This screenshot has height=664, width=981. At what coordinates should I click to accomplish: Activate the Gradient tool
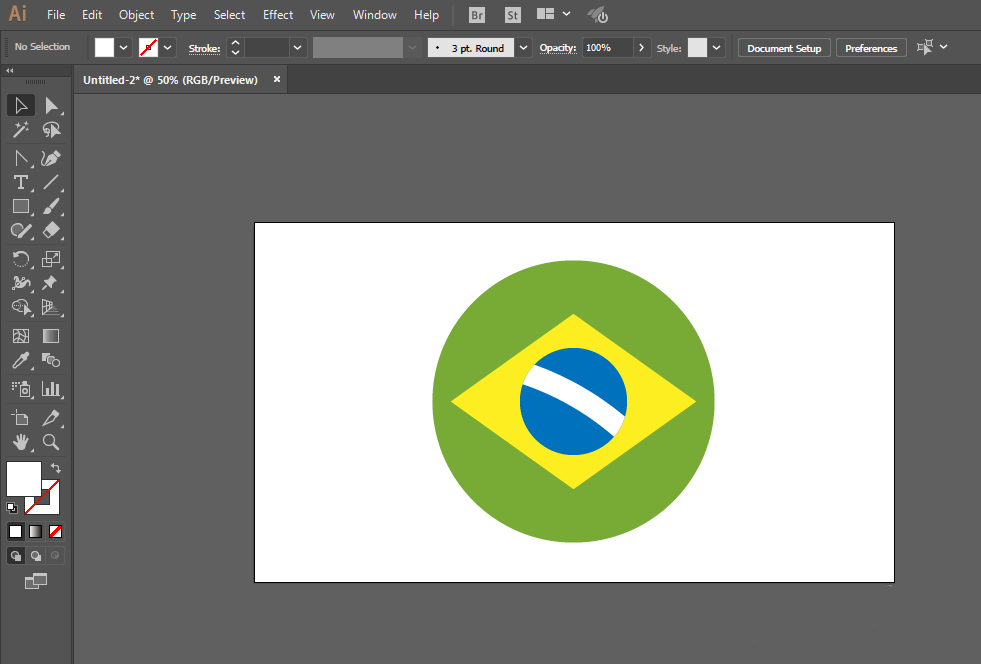pyautogui.click(x=51, y=336)
